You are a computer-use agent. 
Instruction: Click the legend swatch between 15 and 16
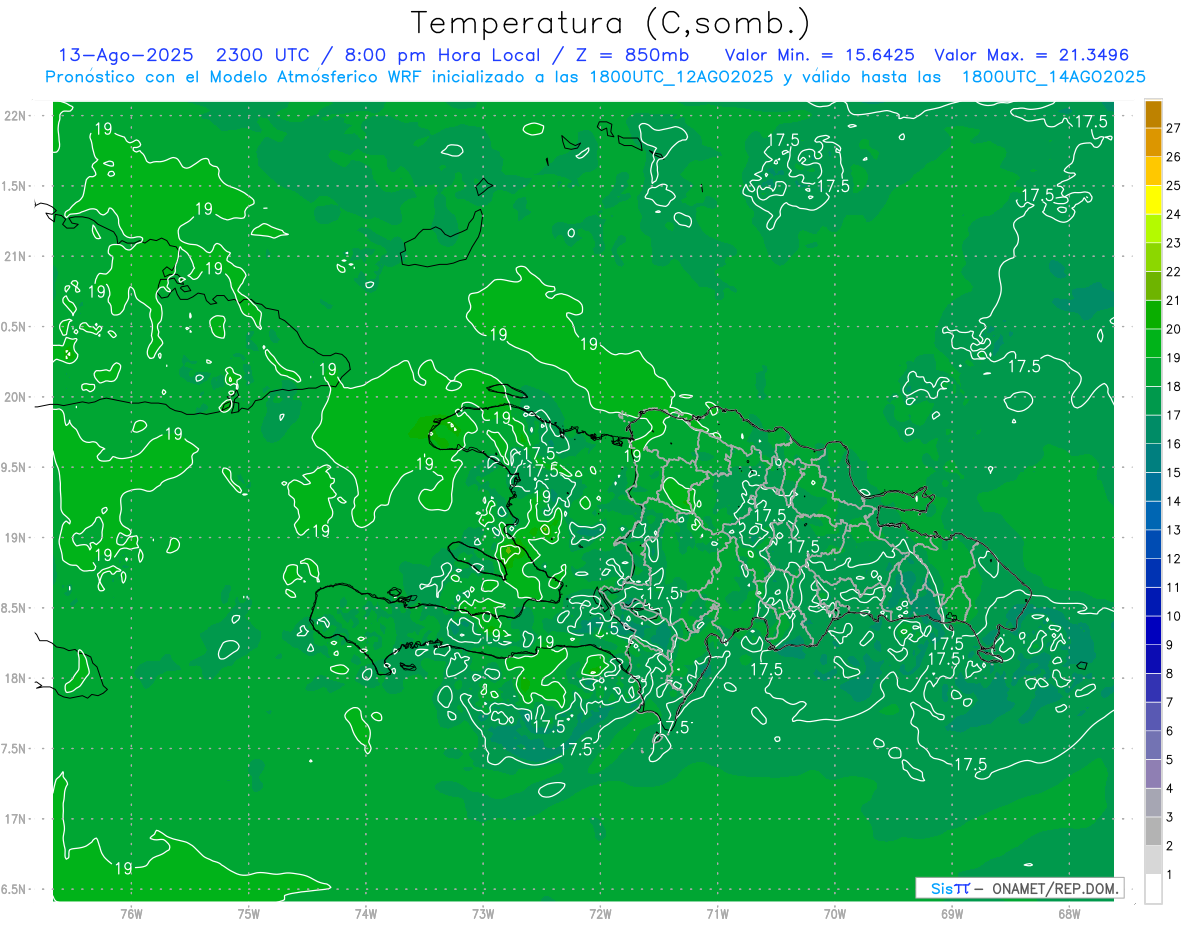pos(1153,458)
